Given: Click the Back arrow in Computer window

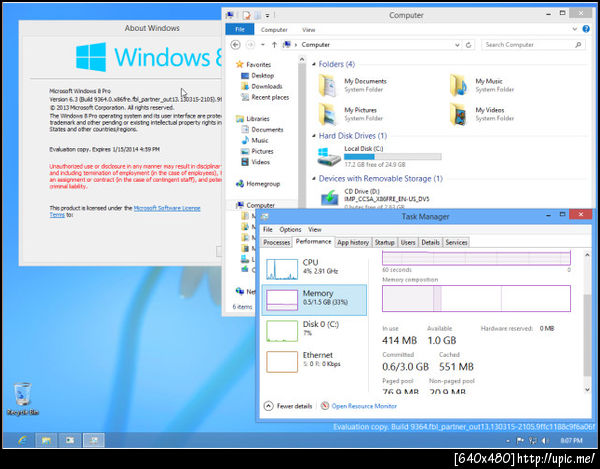Looking at the screenshot, I should [235, 45].
